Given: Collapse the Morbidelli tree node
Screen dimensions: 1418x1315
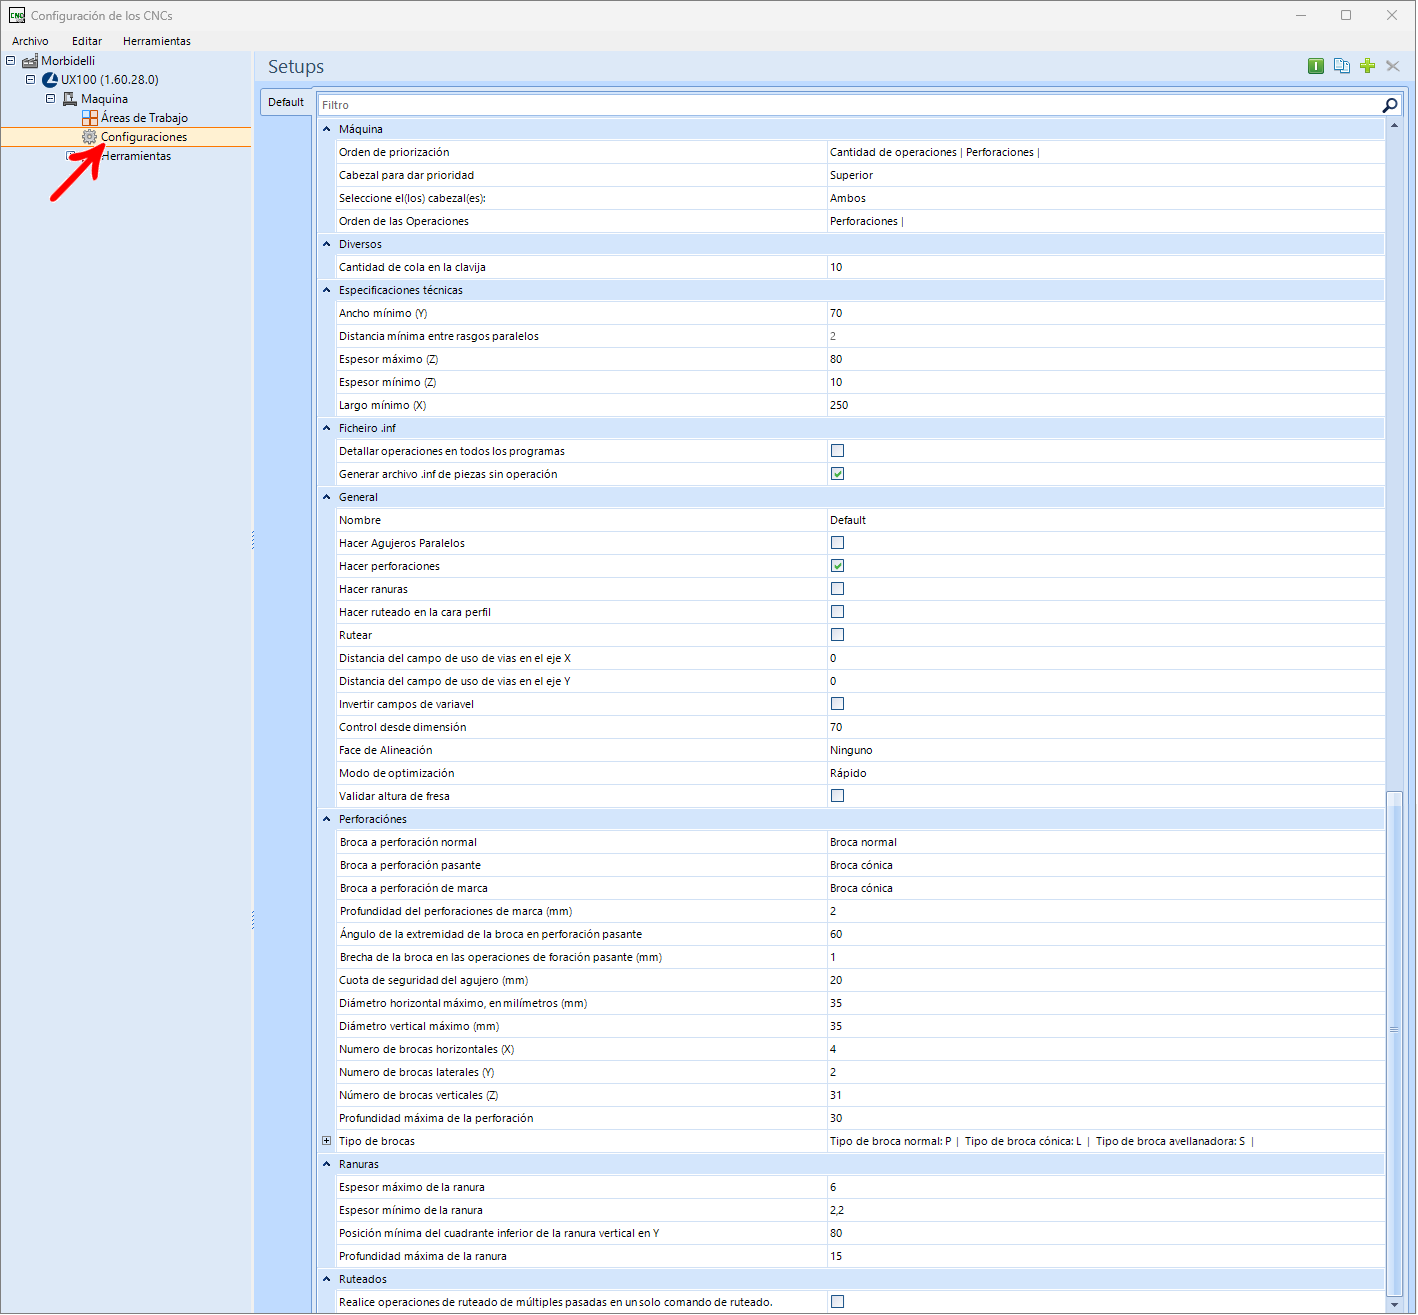Looking at the screenshot, I should coord(10,60).
